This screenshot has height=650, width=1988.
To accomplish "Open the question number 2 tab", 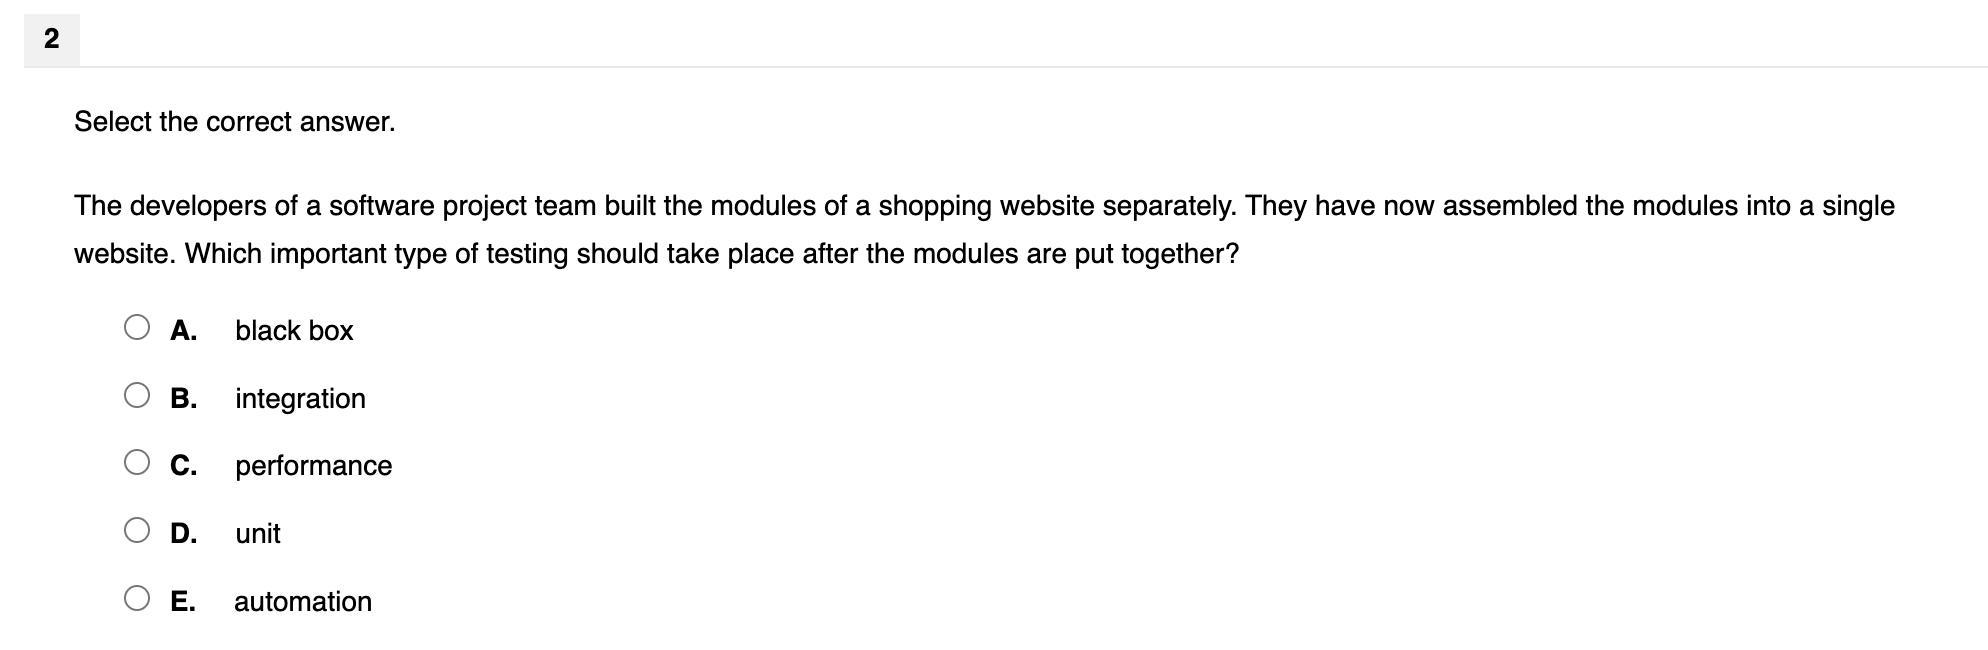I will pos(52,40).
